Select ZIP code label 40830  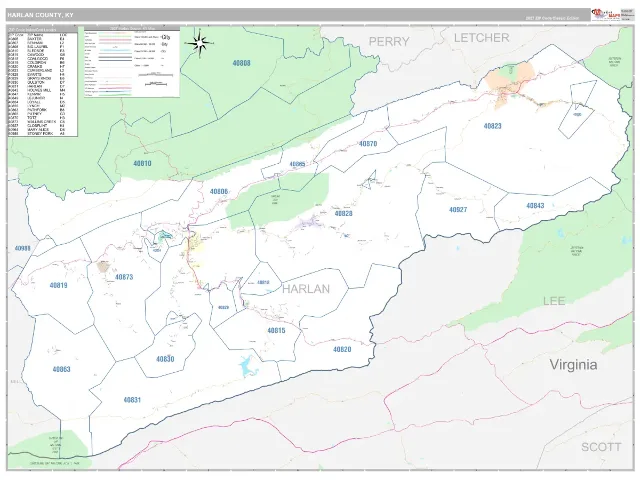coord(165,359)
